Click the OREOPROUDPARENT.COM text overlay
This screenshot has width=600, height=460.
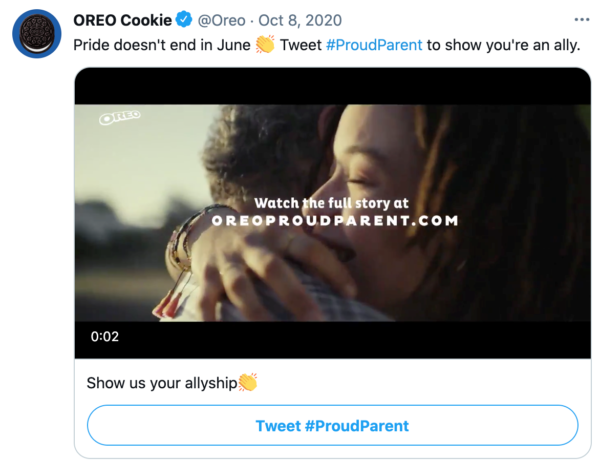(335, 221)
